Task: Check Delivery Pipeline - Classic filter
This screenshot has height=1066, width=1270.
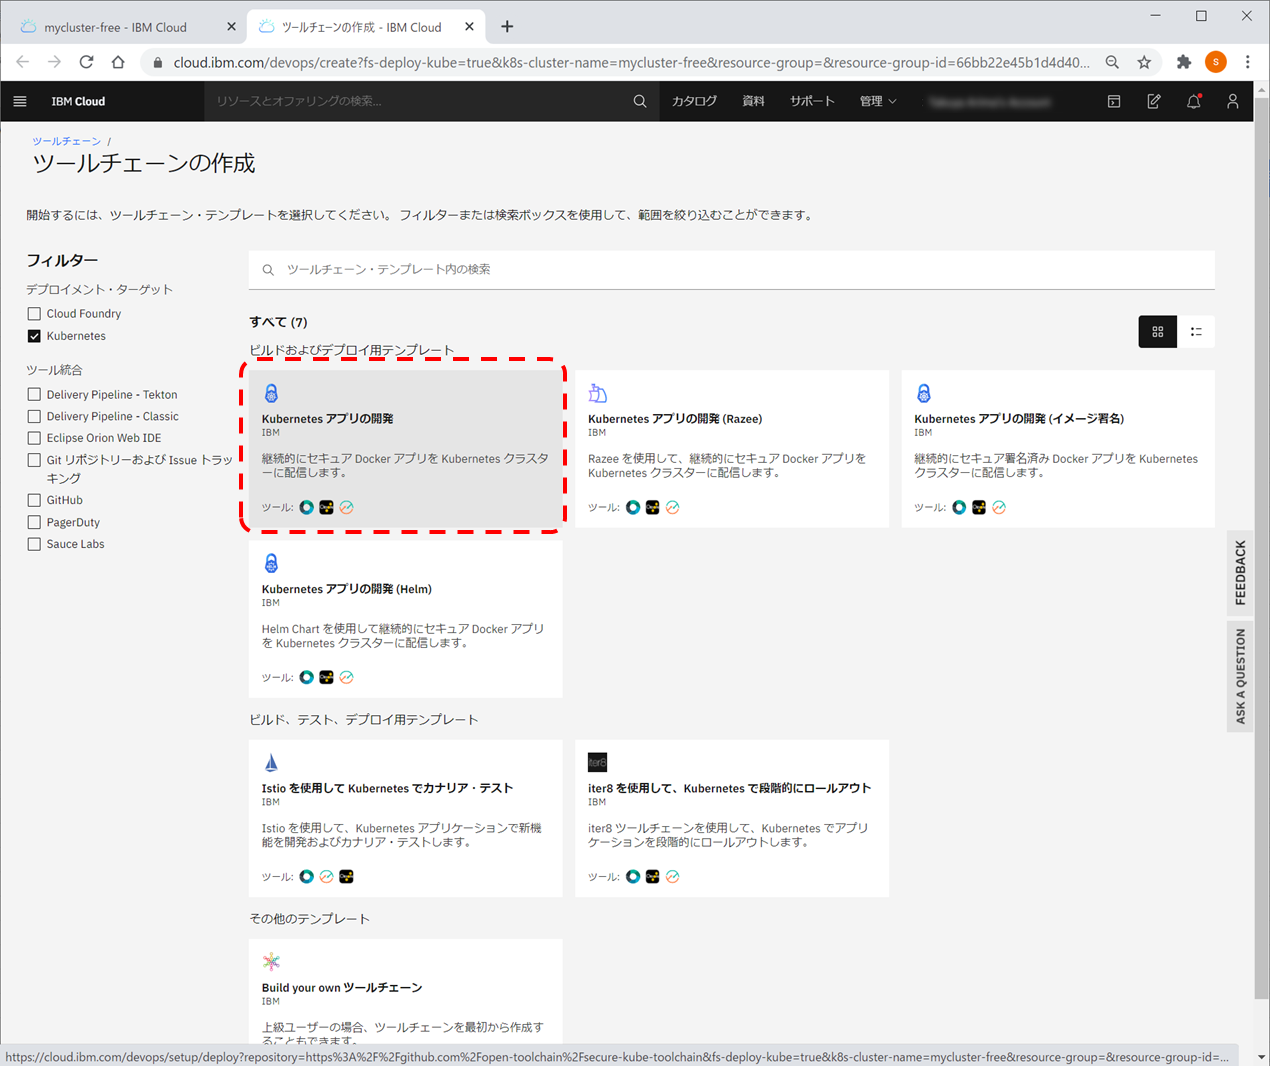Action: (x=34, y=417)
